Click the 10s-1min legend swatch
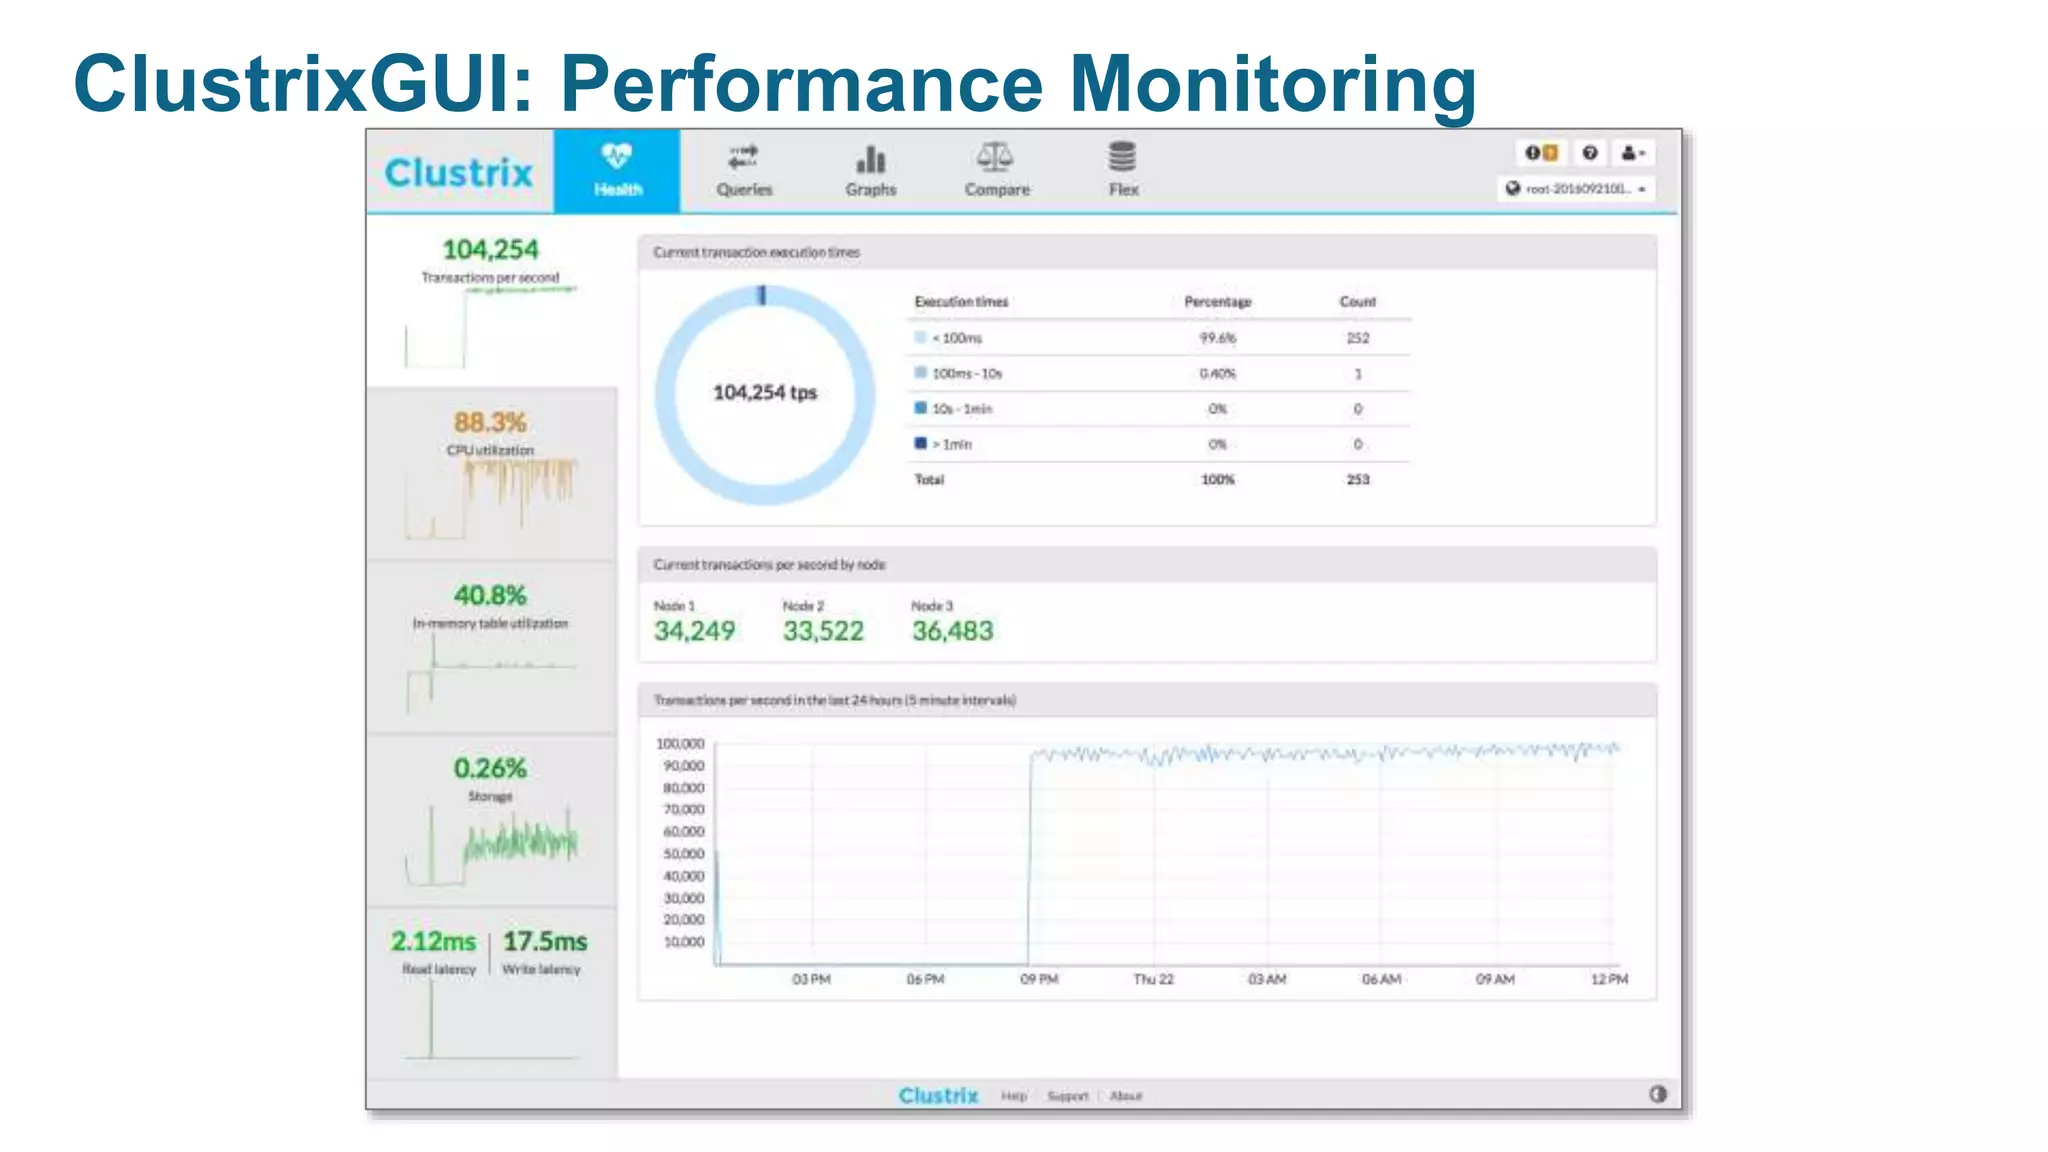 tap(920, 408)
